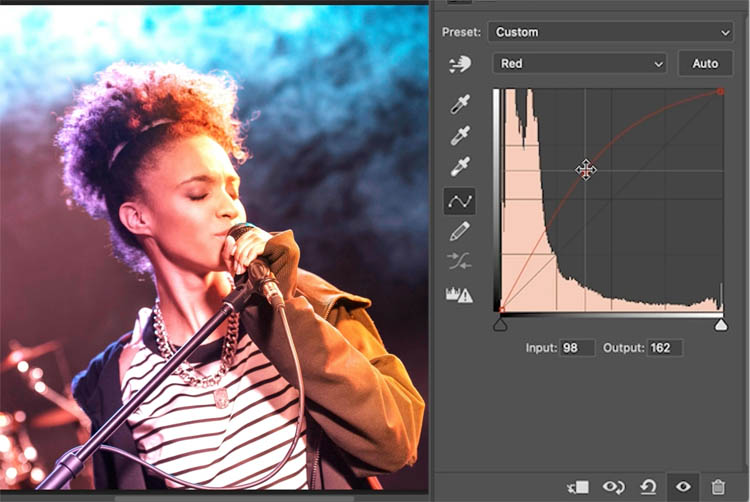Select the selected curve control point
The image size is (750, 502).
pos(585,170)
